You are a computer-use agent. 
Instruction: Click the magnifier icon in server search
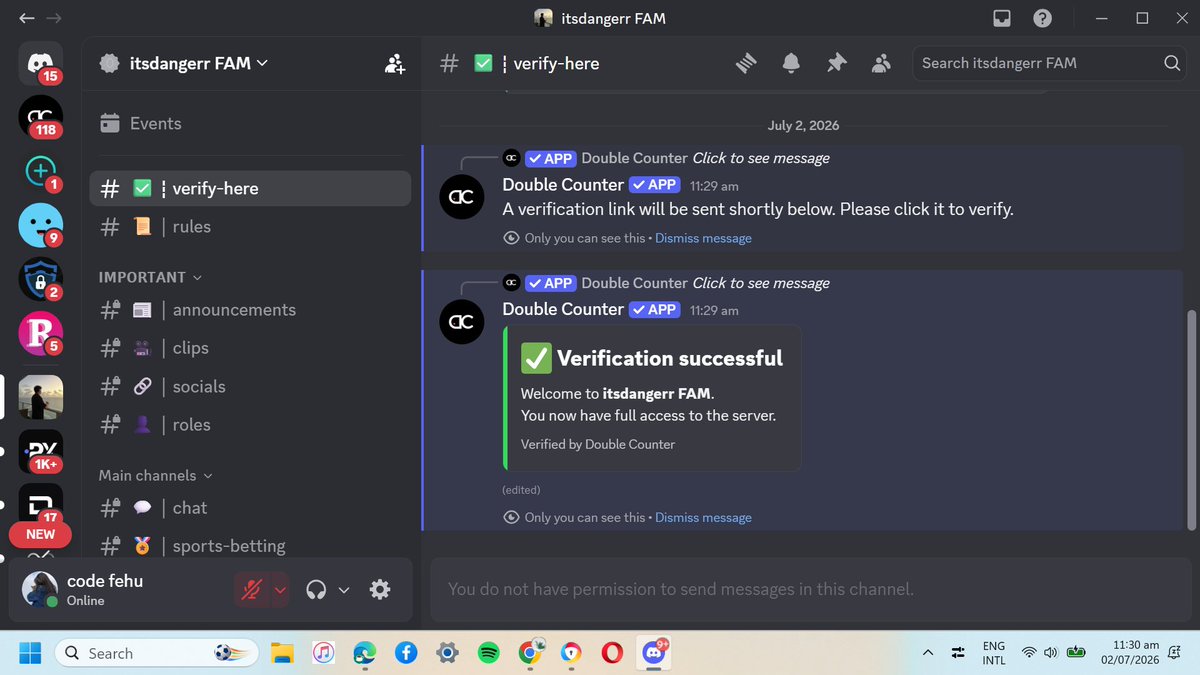[1172, 63]
